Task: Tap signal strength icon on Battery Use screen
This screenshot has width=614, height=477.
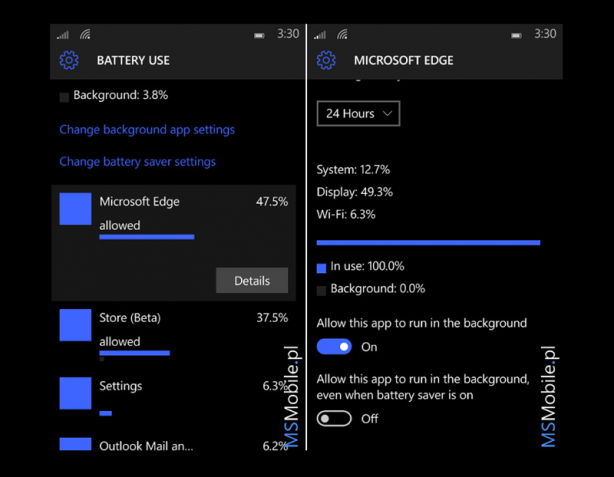Action: (63, 35)
